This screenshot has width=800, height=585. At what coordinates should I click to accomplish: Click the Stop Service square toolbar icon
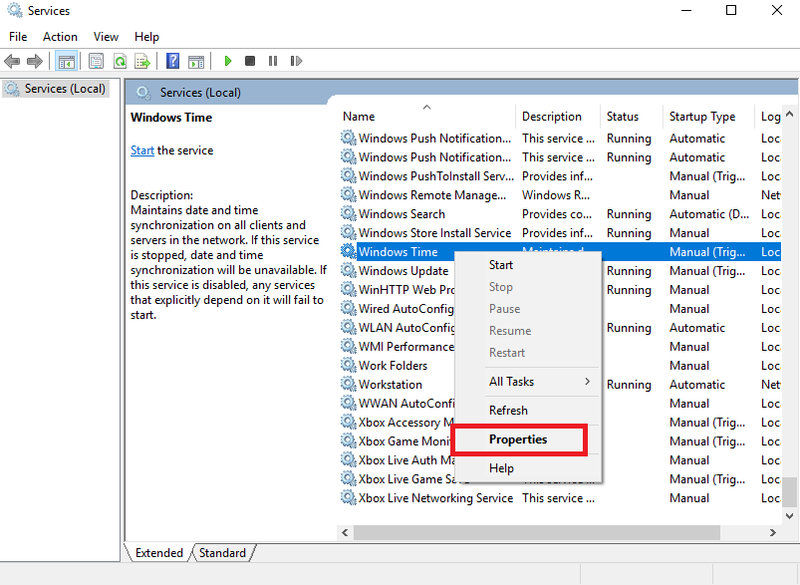250,61
